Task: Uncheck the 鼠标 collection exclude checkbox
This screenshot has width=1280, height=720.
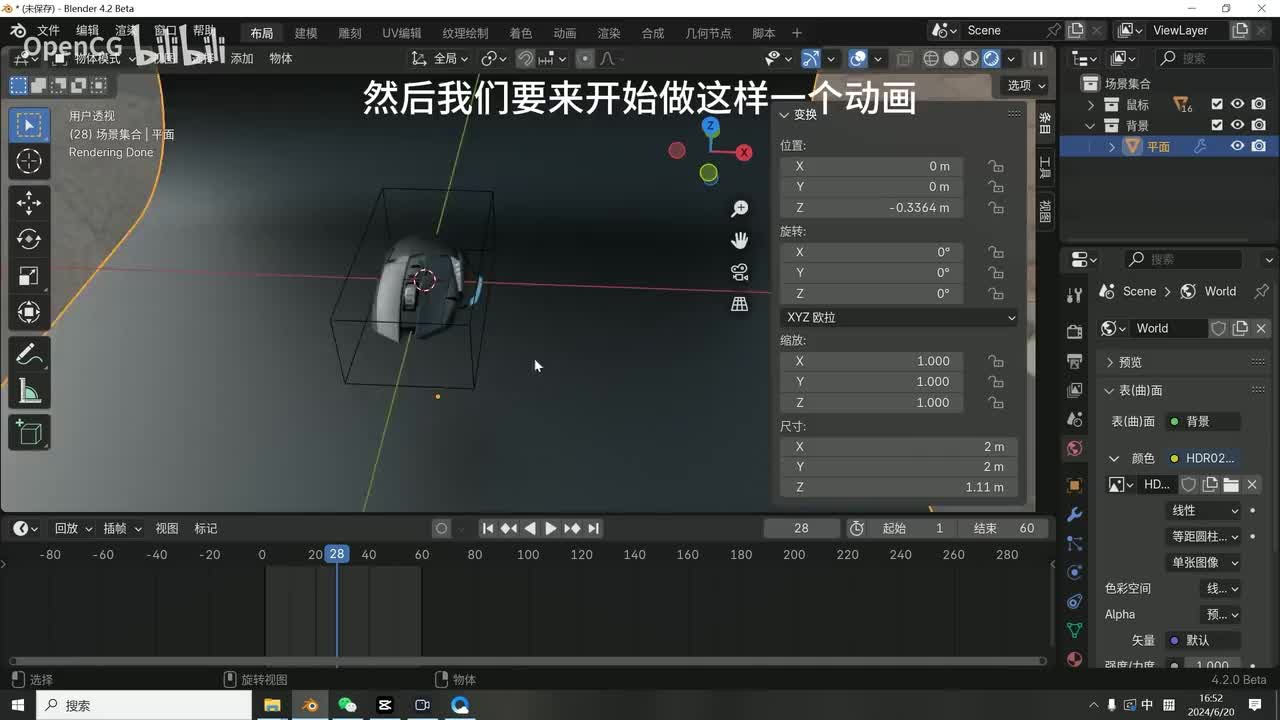Action: click(x=1217, y=104)
